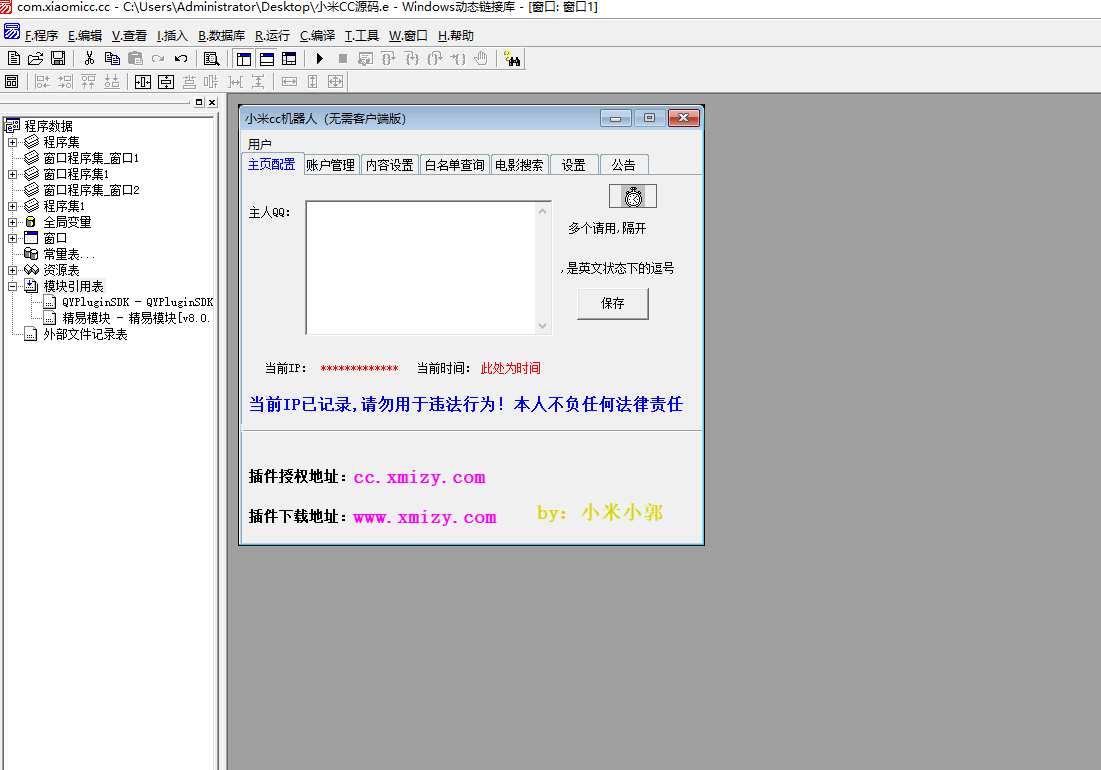Click the 保存 button
Viewport: 1101px width, 770px height.
612,303
